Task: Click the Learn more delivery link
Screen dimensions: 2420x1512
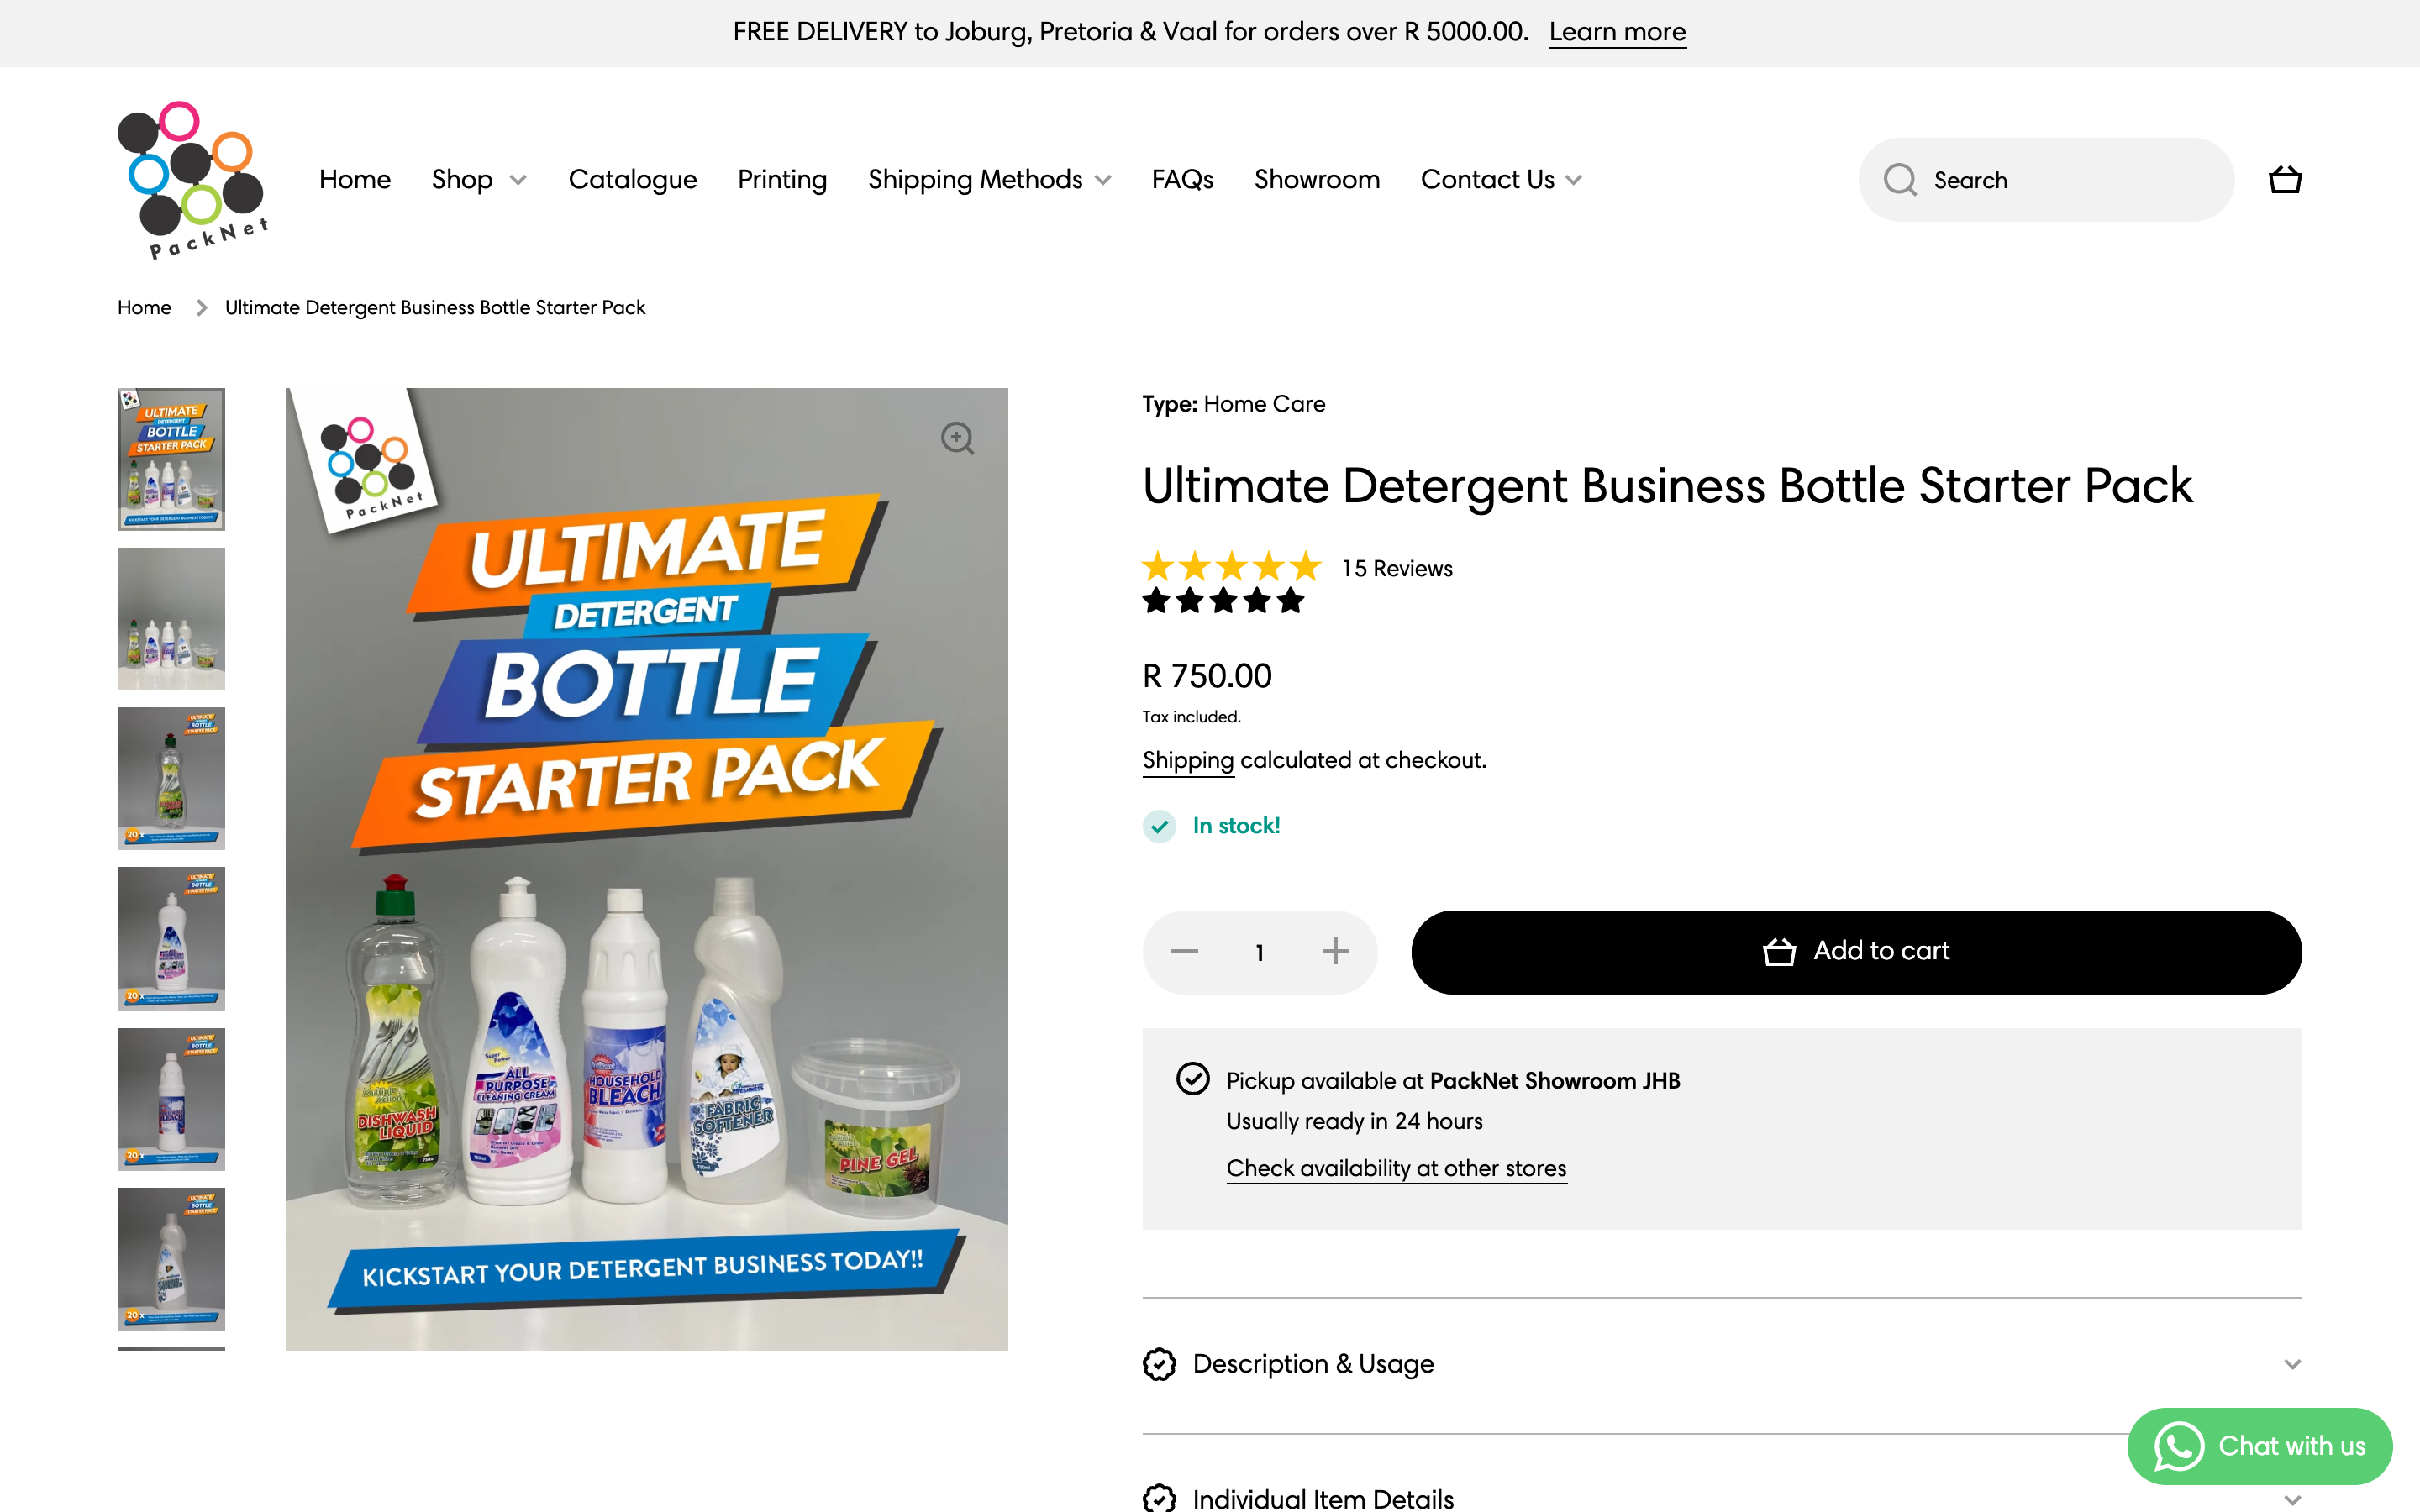Action: [x=1617, y=32]
